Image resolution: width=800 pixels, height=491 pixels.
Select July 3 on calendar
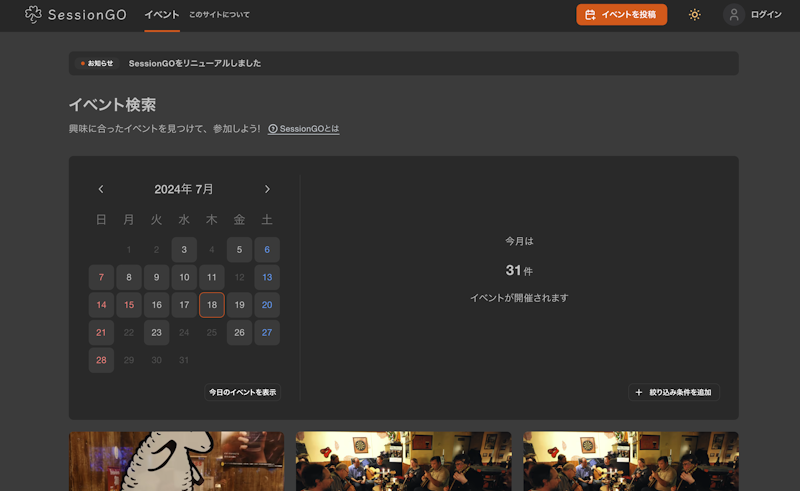(x=184, y=250)
